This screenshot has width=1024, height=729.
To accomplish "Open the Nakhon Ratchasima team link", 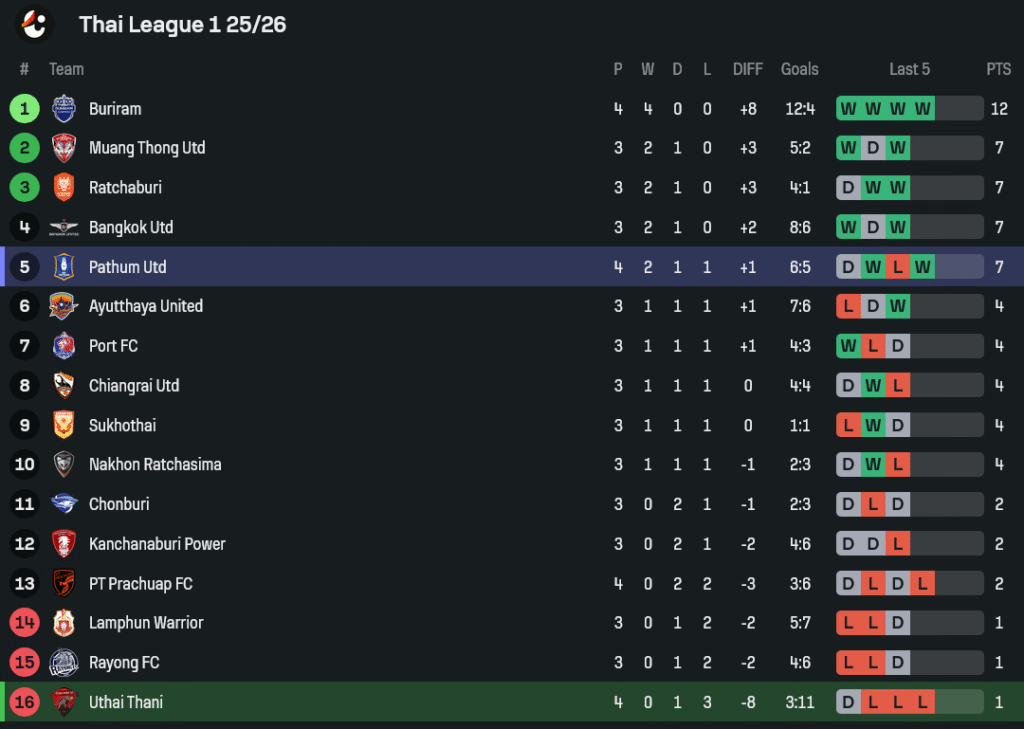I will tap(155, 464).
